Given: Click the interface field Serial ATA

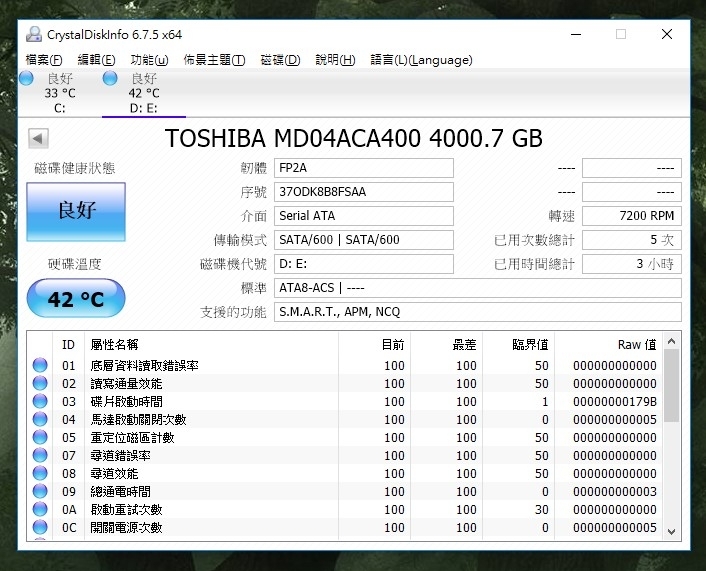Looking at the screenshot, I should point(364,216).
